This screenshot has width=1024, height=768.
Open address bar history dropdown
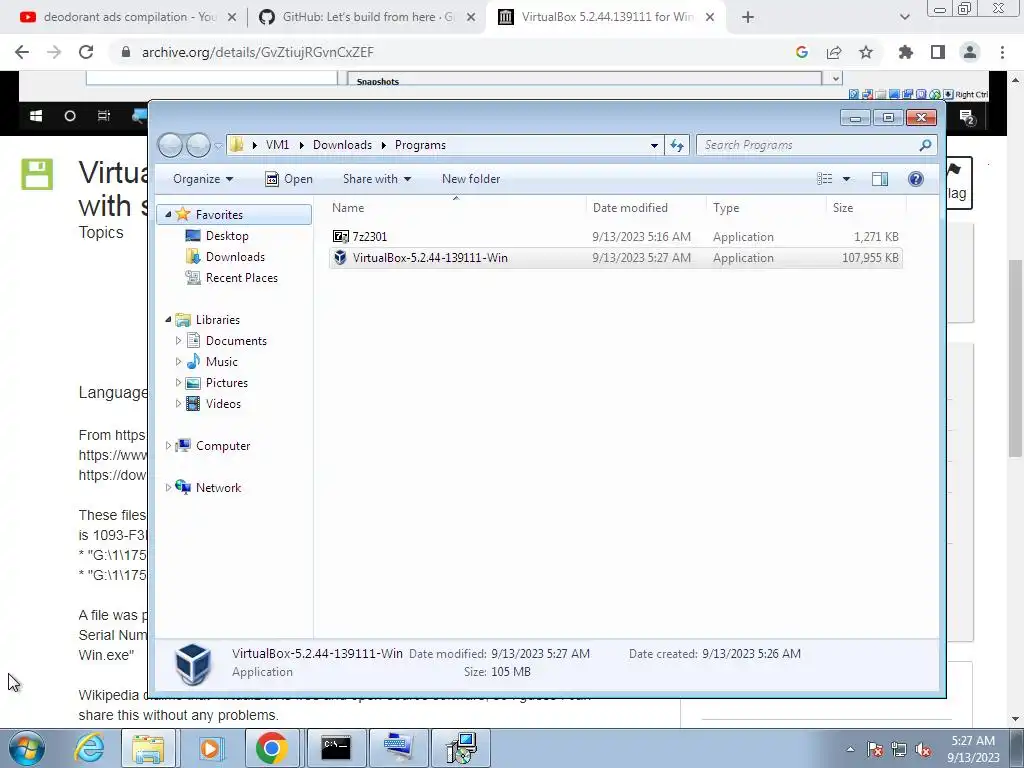[654, 145]
